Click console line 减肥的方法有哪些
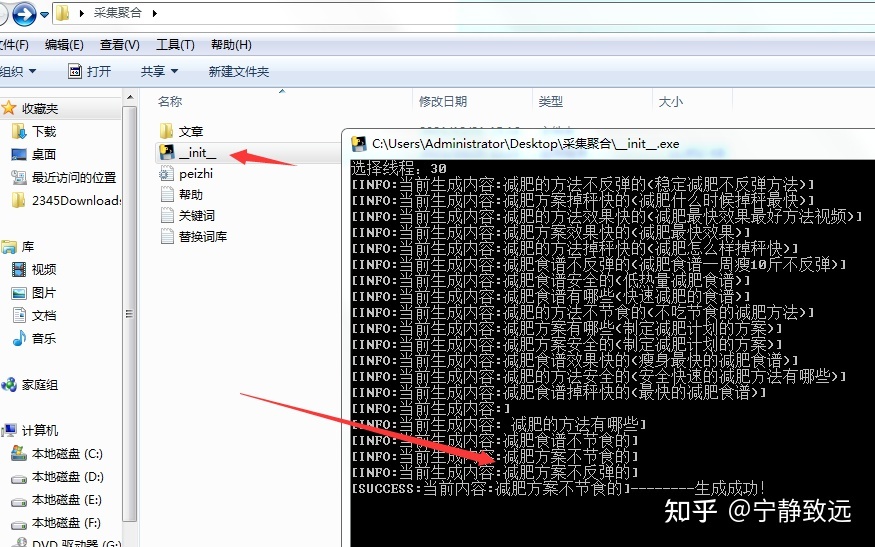Screen dimensions: 875x547 point(499,425)
